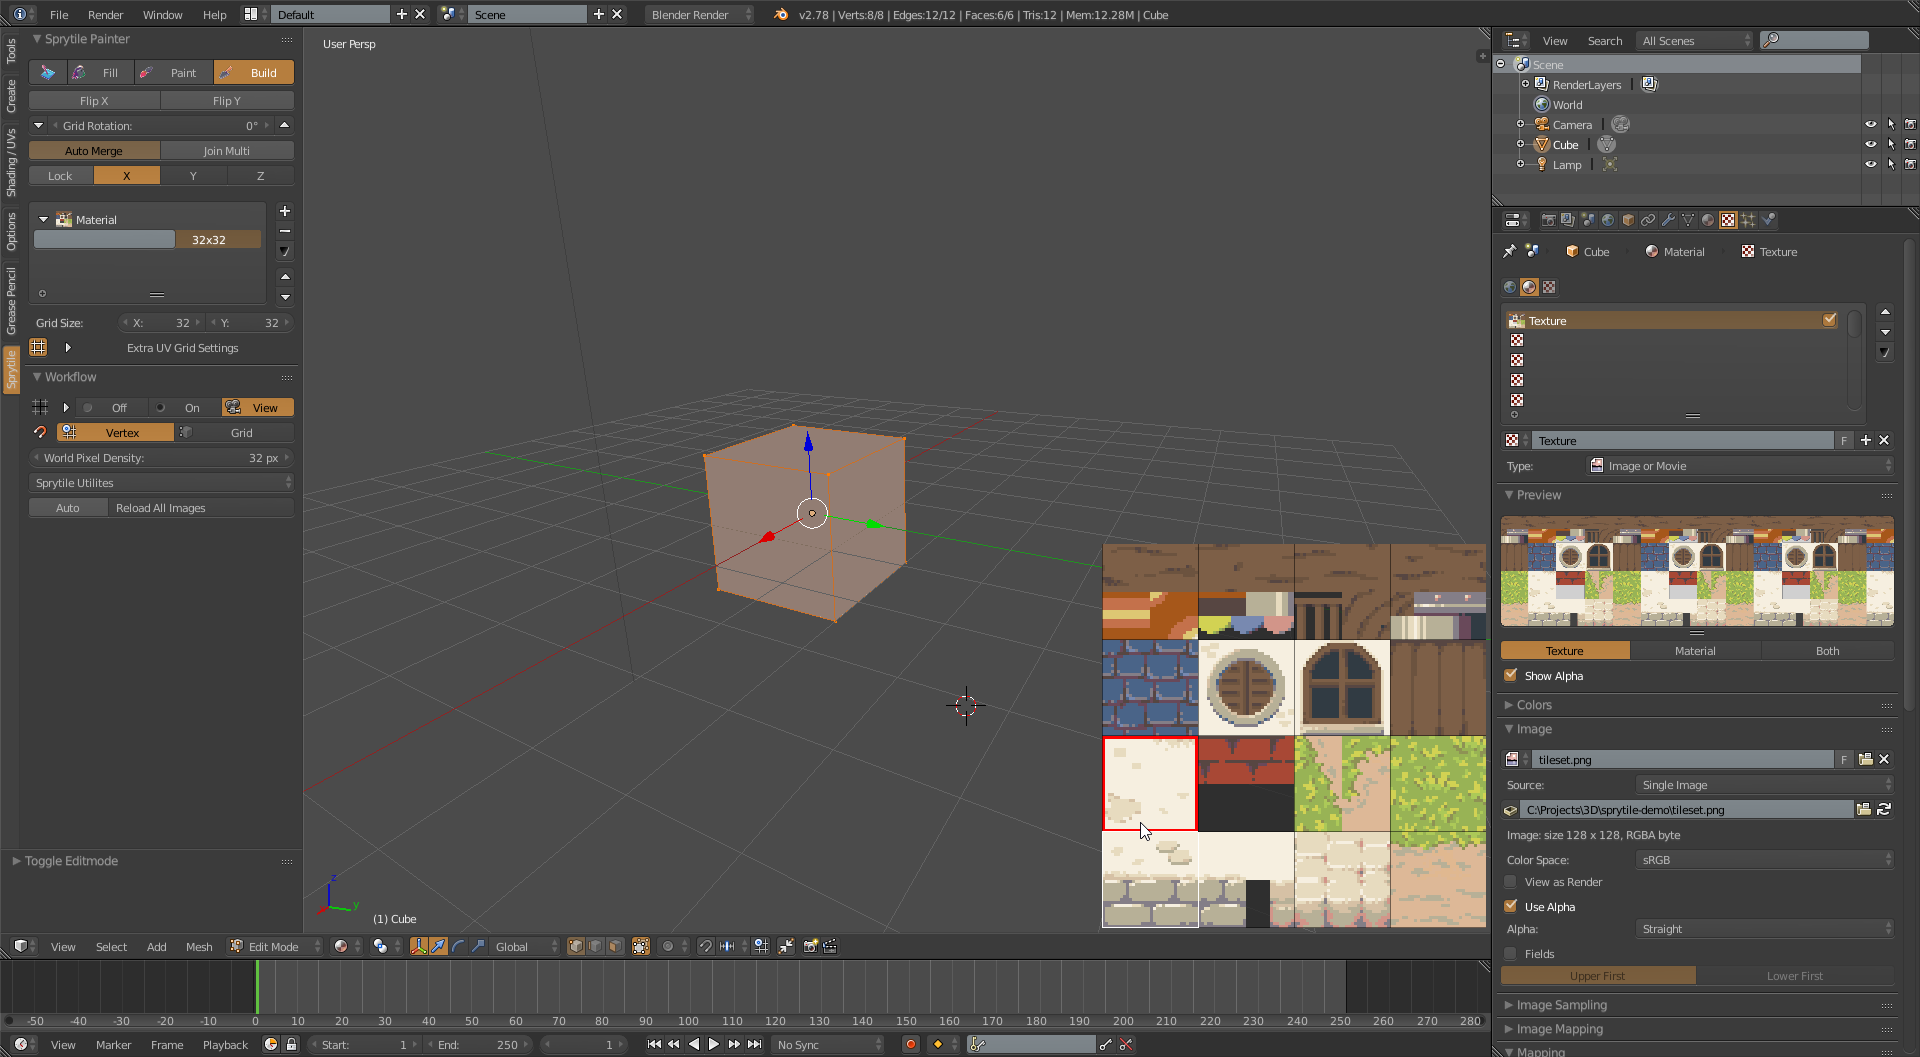Open the Texture Type dropdown
Screen dimensions: 1920x1057
point(1740,466)
